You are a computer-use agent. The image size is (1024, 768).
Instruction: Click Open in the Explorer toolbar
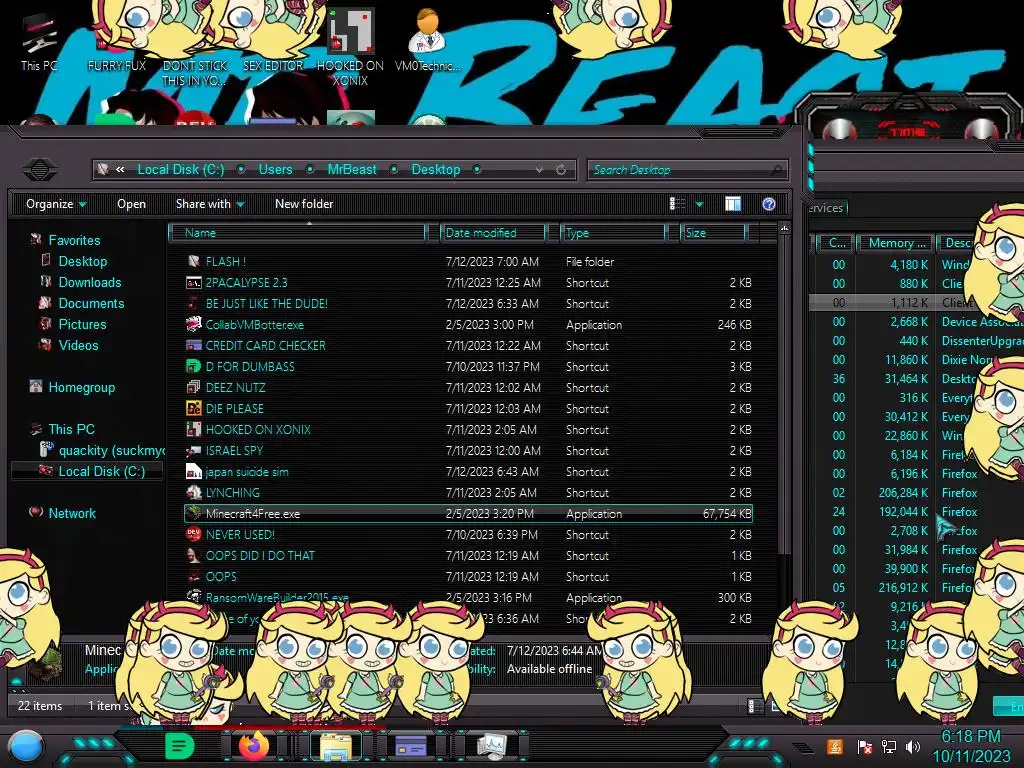[x=131, y=204]
